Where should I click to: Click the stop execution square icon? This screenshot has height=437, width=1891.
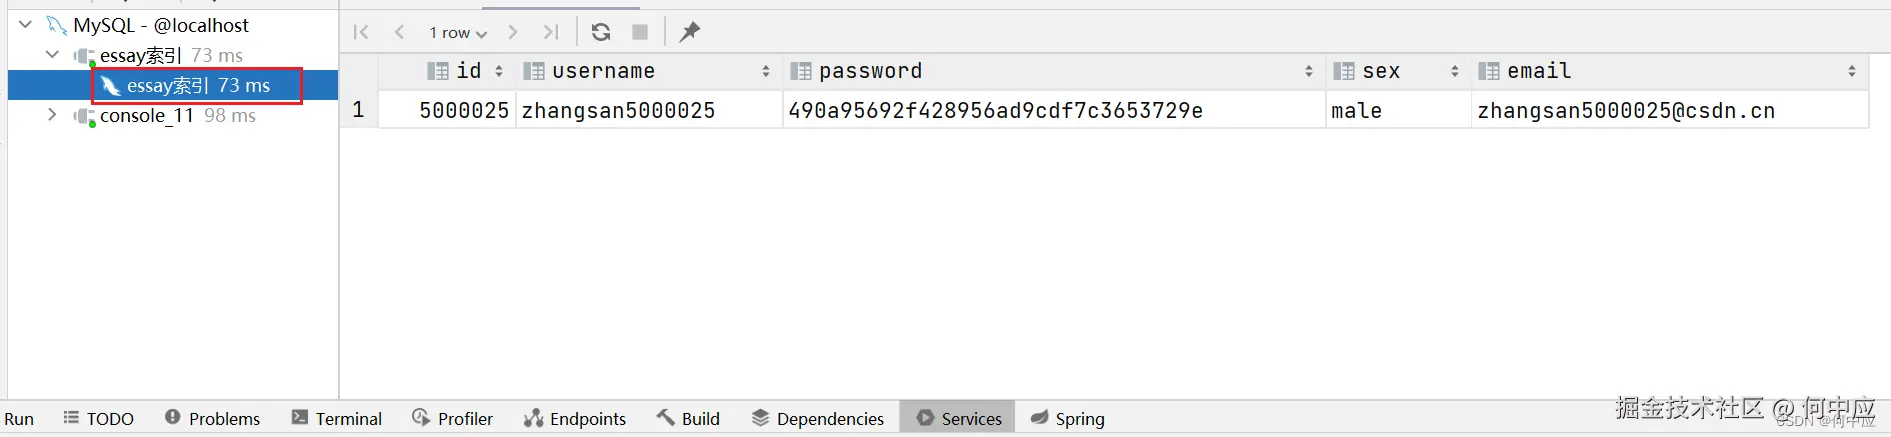[640, 32]
